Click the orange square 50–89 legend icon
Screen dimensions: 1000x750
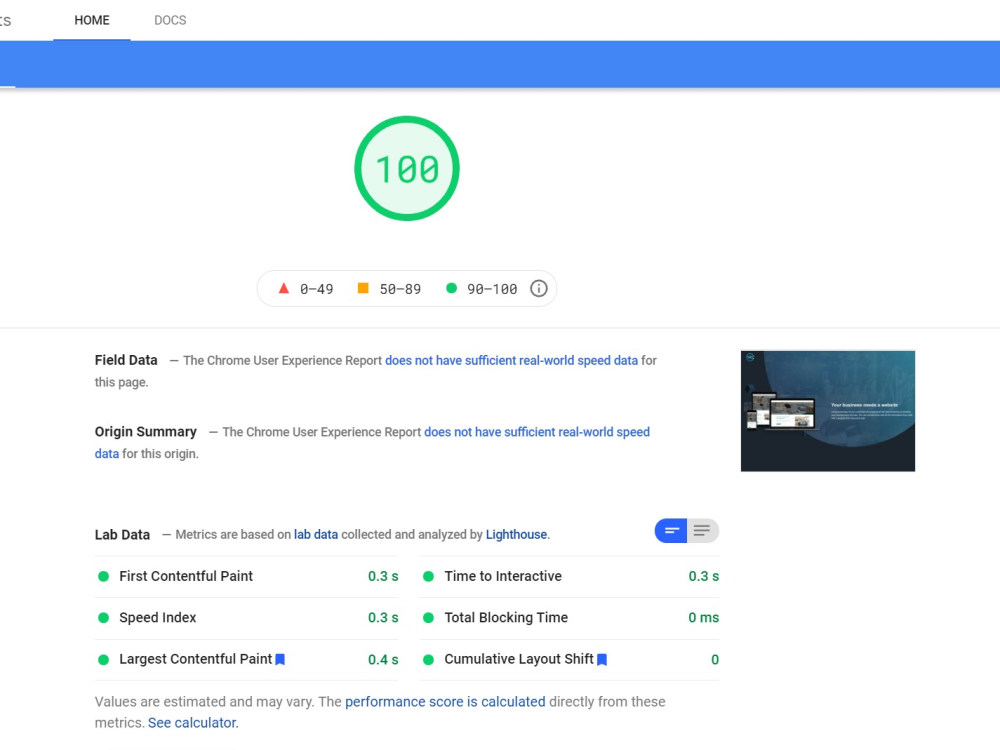(363, 288)
